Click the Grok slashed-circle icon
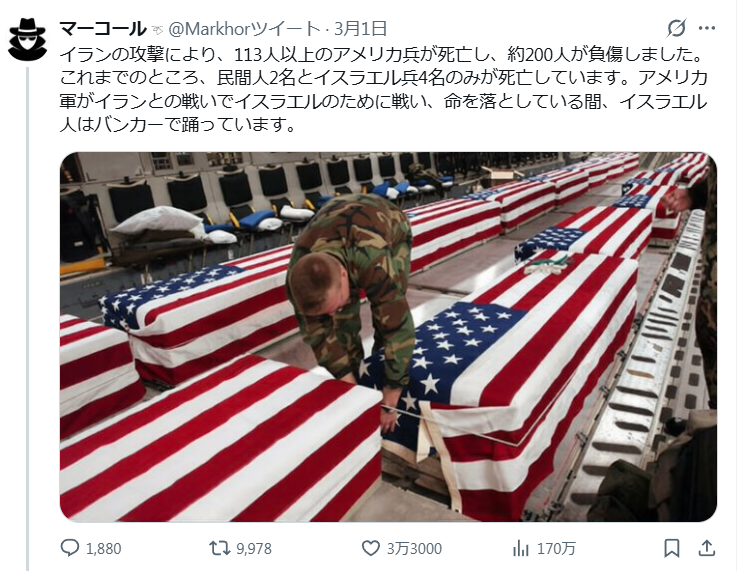Viewport: 738px width, 571px height. coord(676,28)
